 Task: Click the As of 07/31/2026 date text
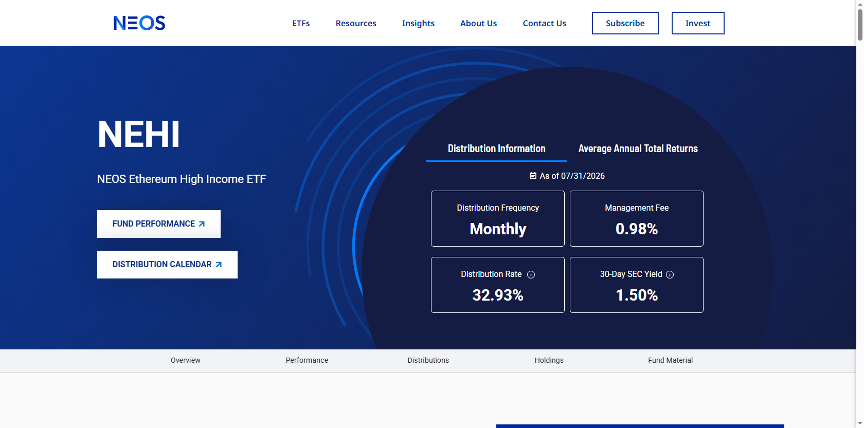pyautogui.click(x=572, y=176)
